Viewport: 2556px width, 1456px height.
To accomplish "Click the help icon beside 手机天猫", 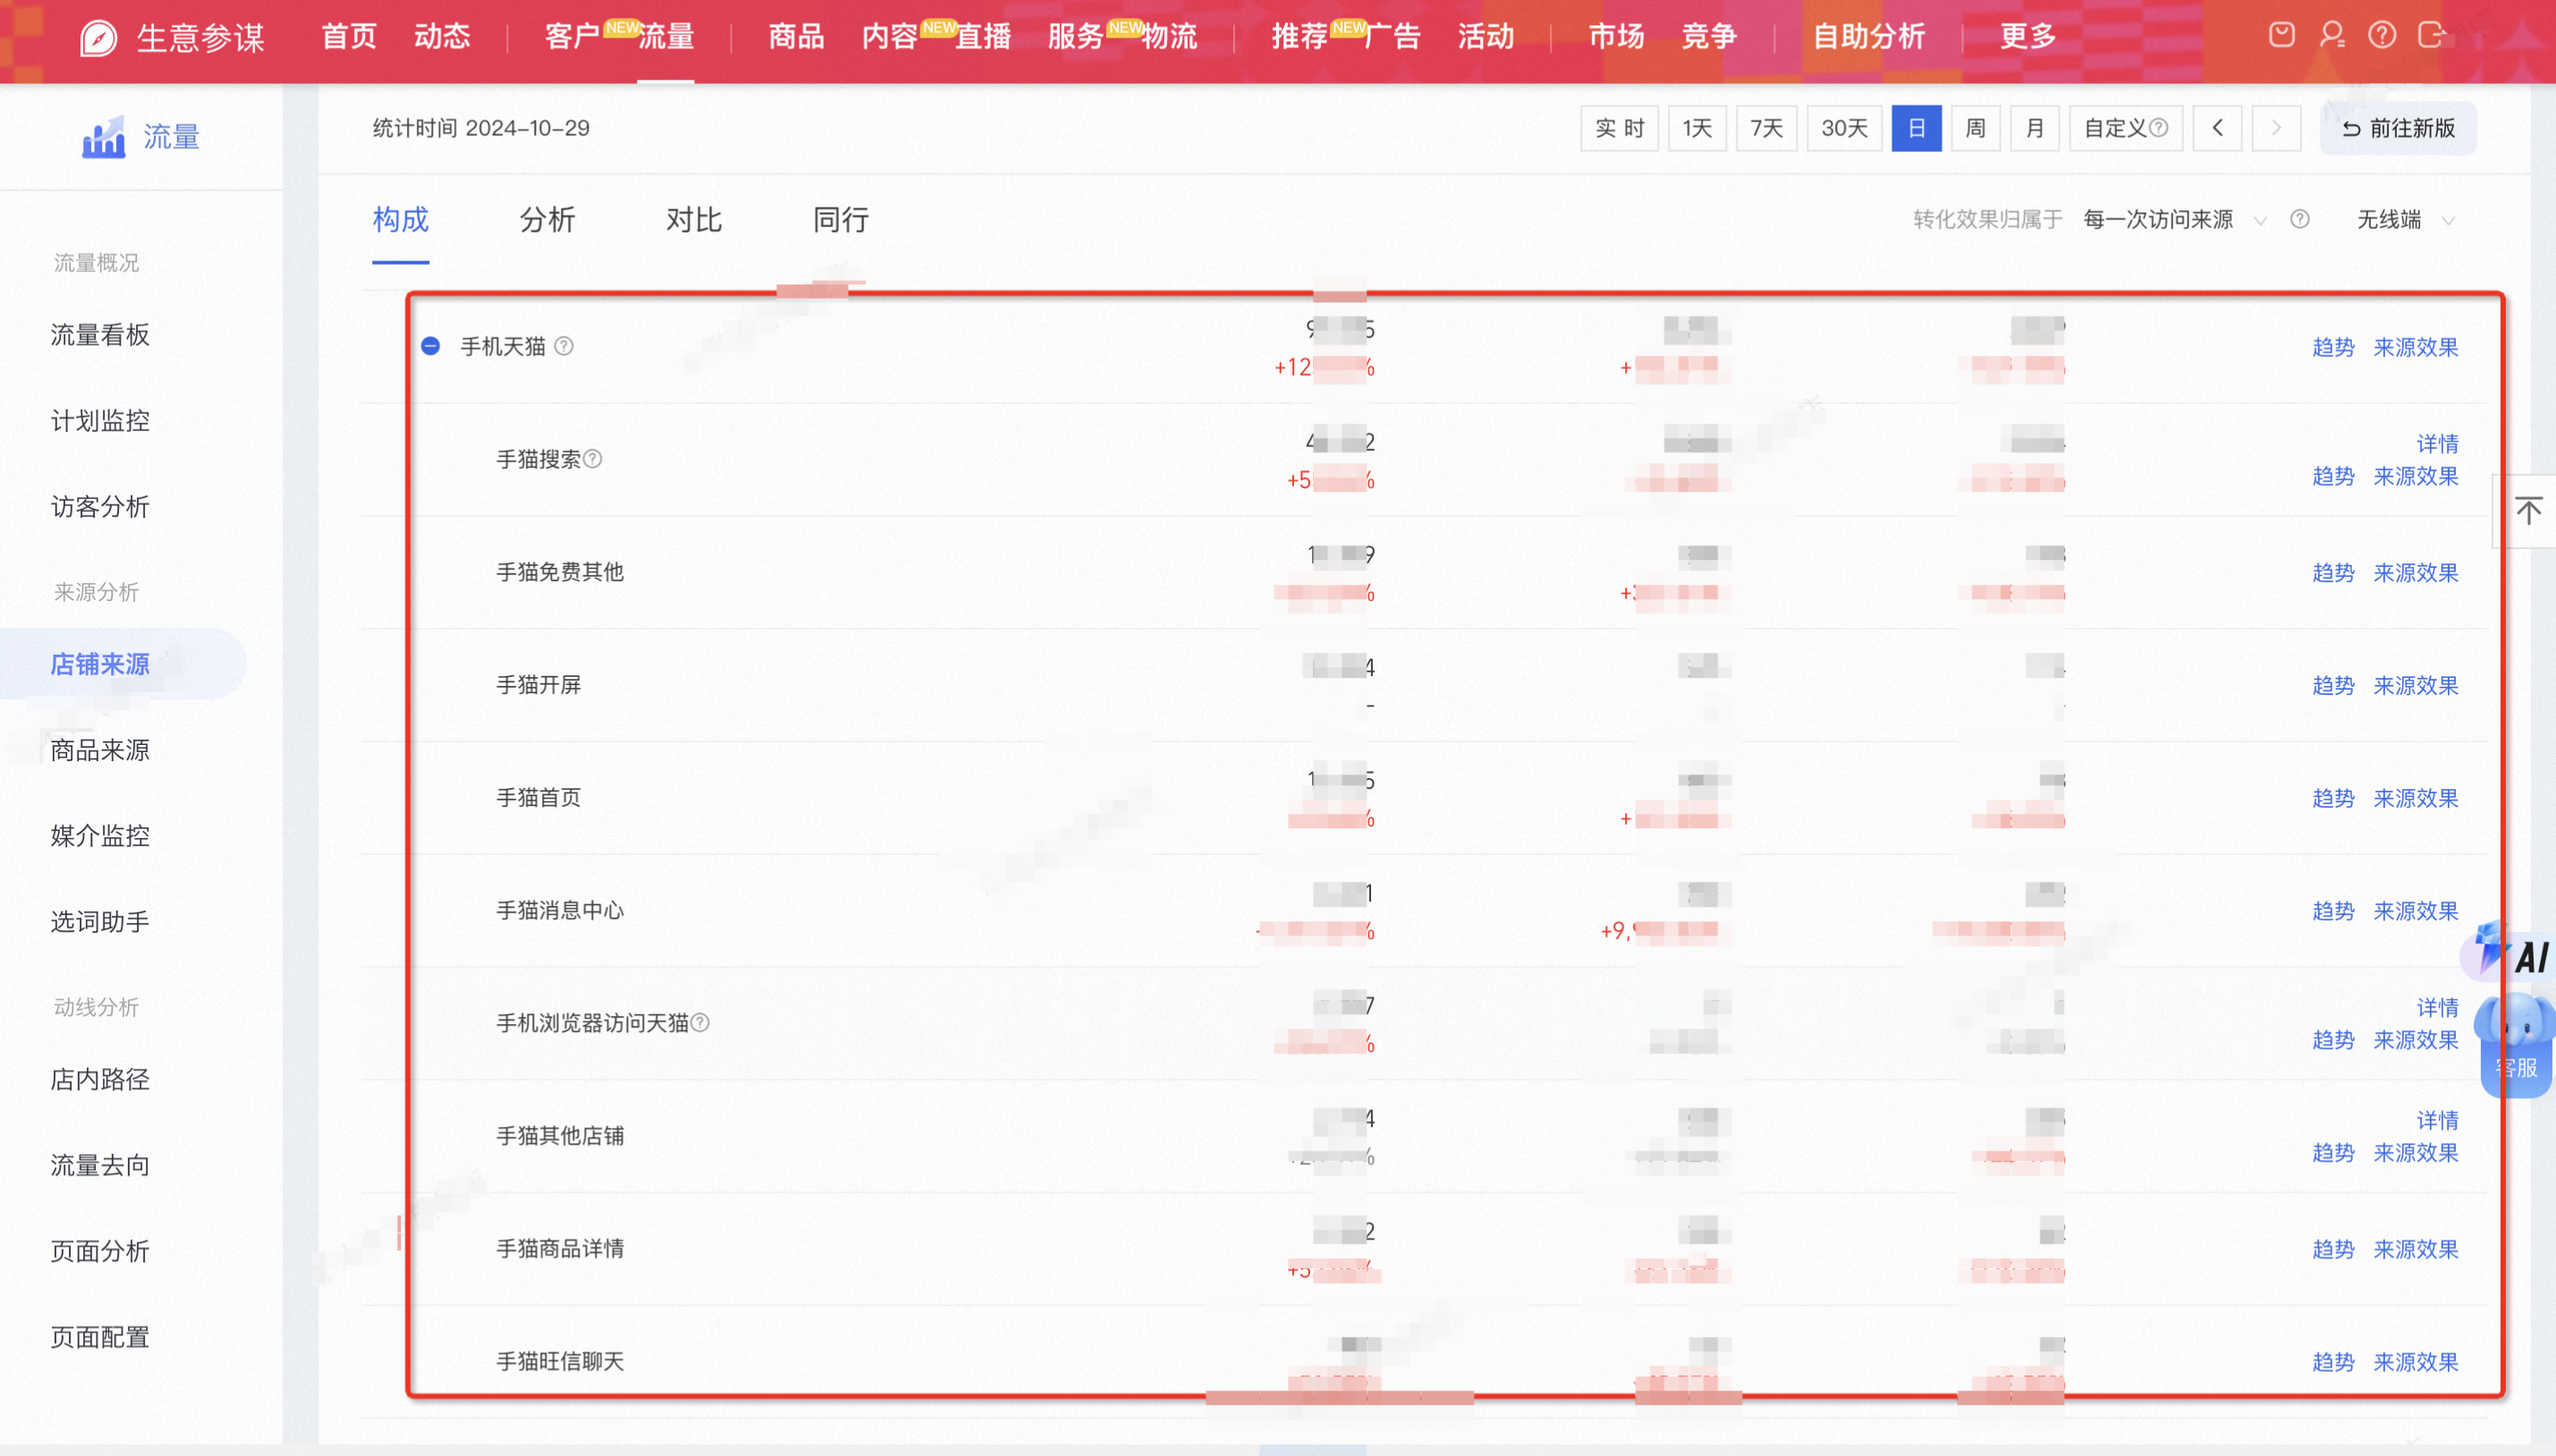I will click(x=564, y=346).
